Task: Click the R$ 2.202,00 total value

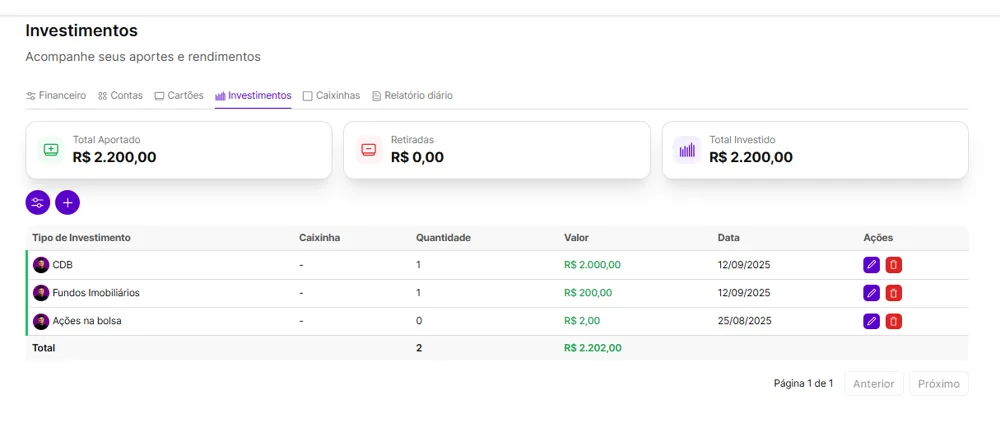Action: pyautogui.click(x=593, y=348)
